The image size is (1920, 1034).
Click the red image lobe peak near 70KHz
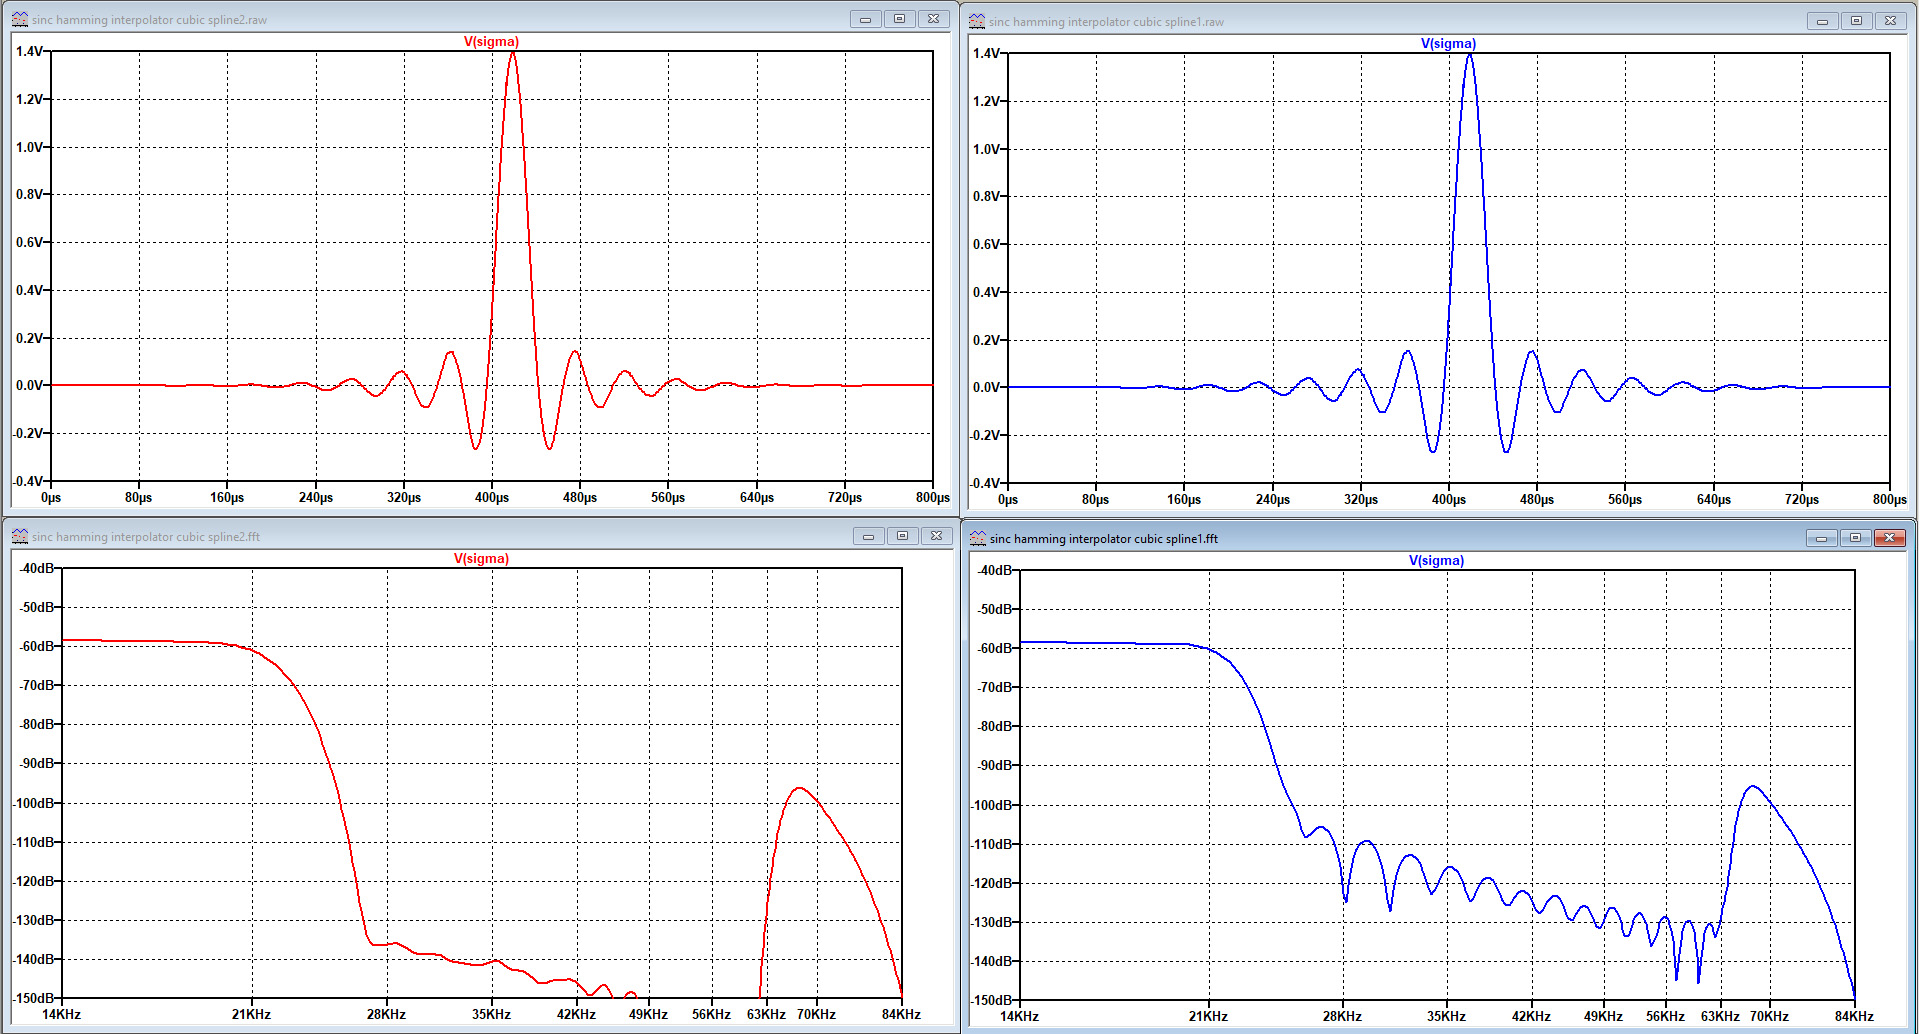coord(799,789)
